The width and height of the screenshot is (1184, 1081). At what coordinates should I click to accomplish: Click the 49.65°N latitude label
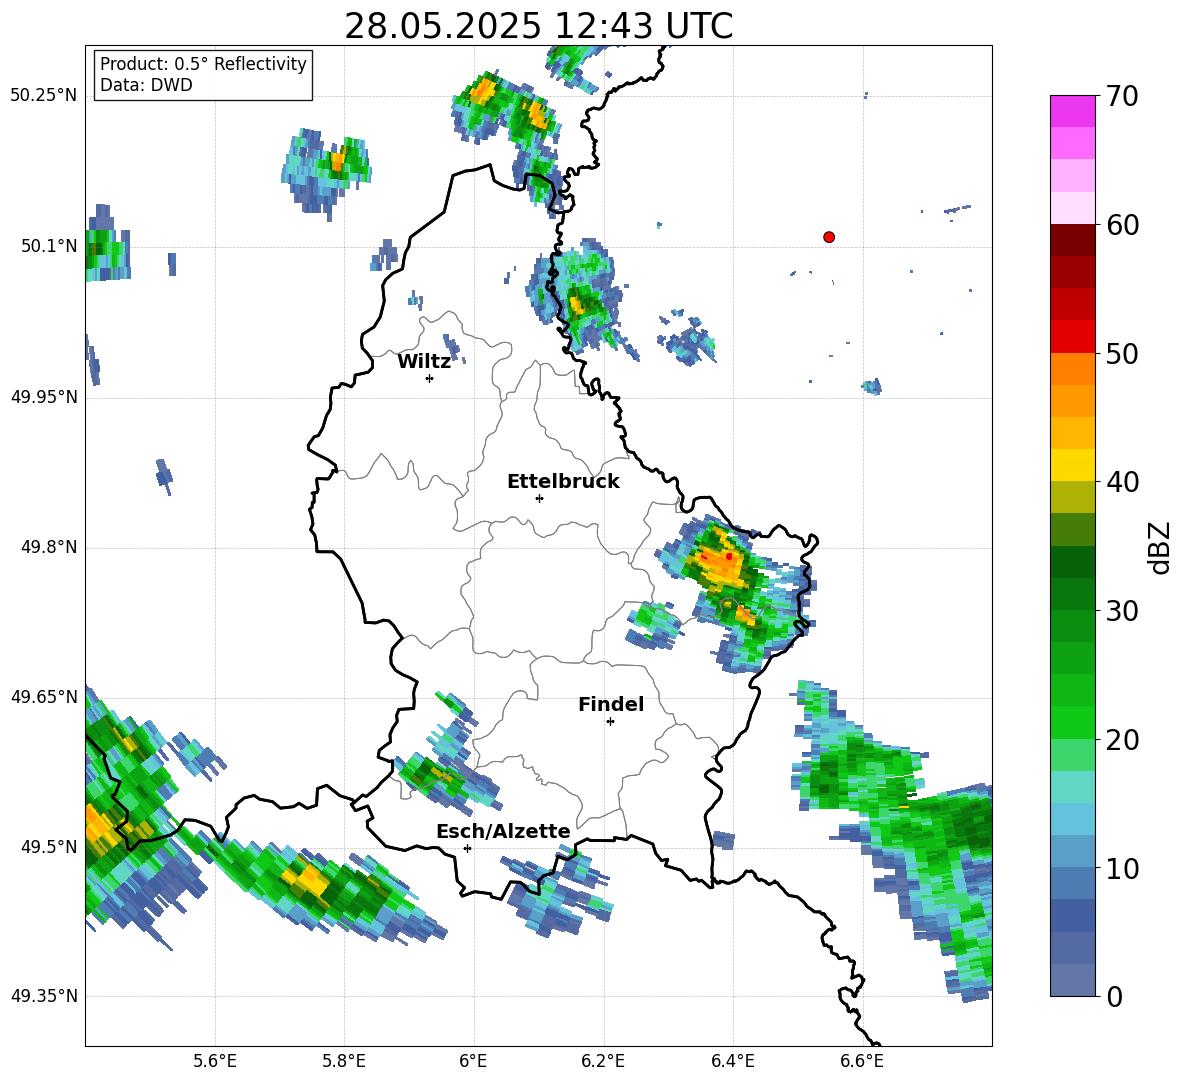(x=44, y=697)
